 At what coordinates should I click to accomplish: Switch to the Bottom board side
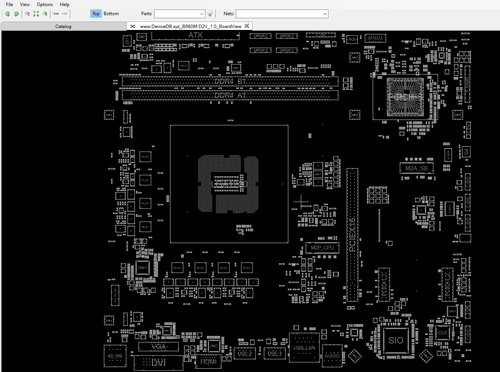pyautogui.click(x=111, y=14)
